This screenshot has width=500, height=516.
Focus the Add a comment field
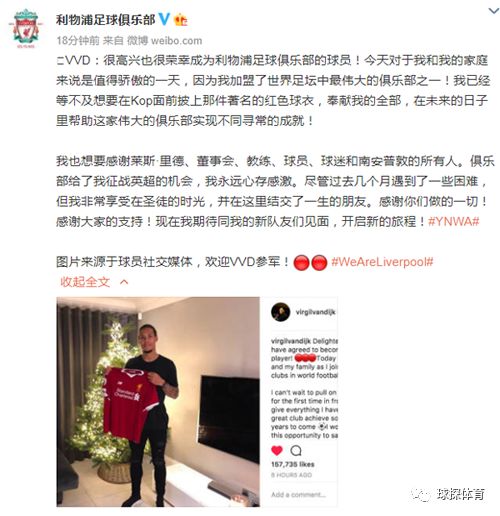click(298, 495)
